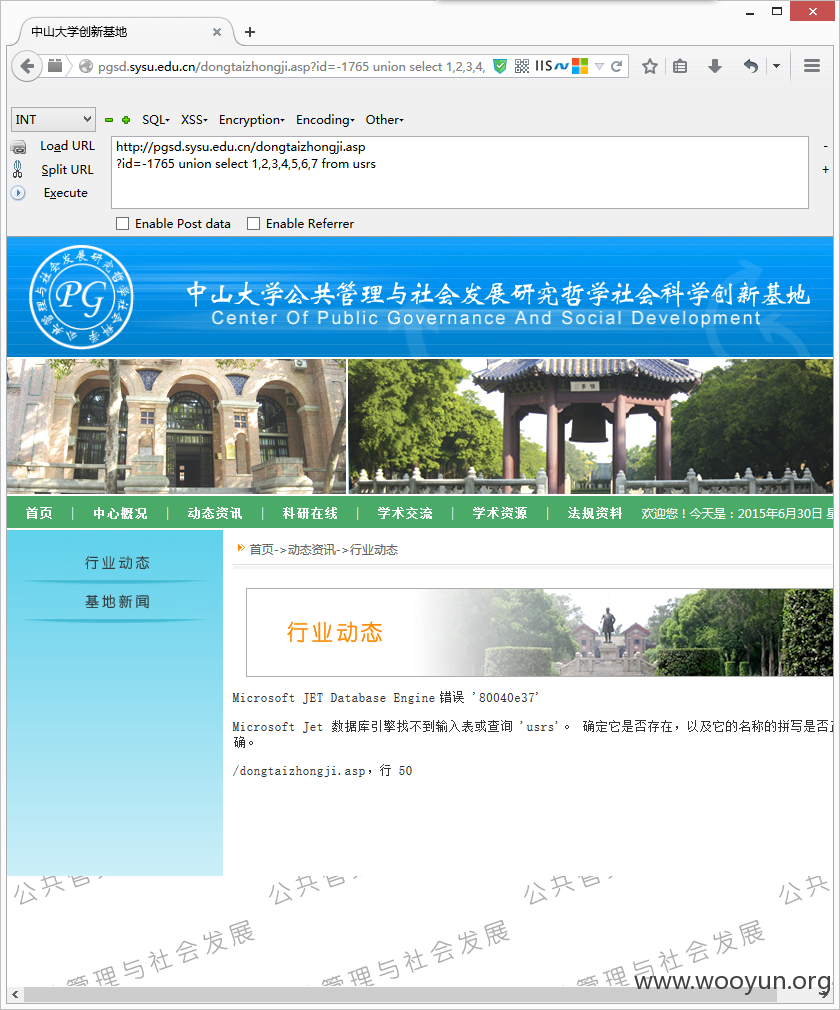
Task: Click the text '/dongtaizhongji.asp, 行 50'
Action: (x=322, y=771)
